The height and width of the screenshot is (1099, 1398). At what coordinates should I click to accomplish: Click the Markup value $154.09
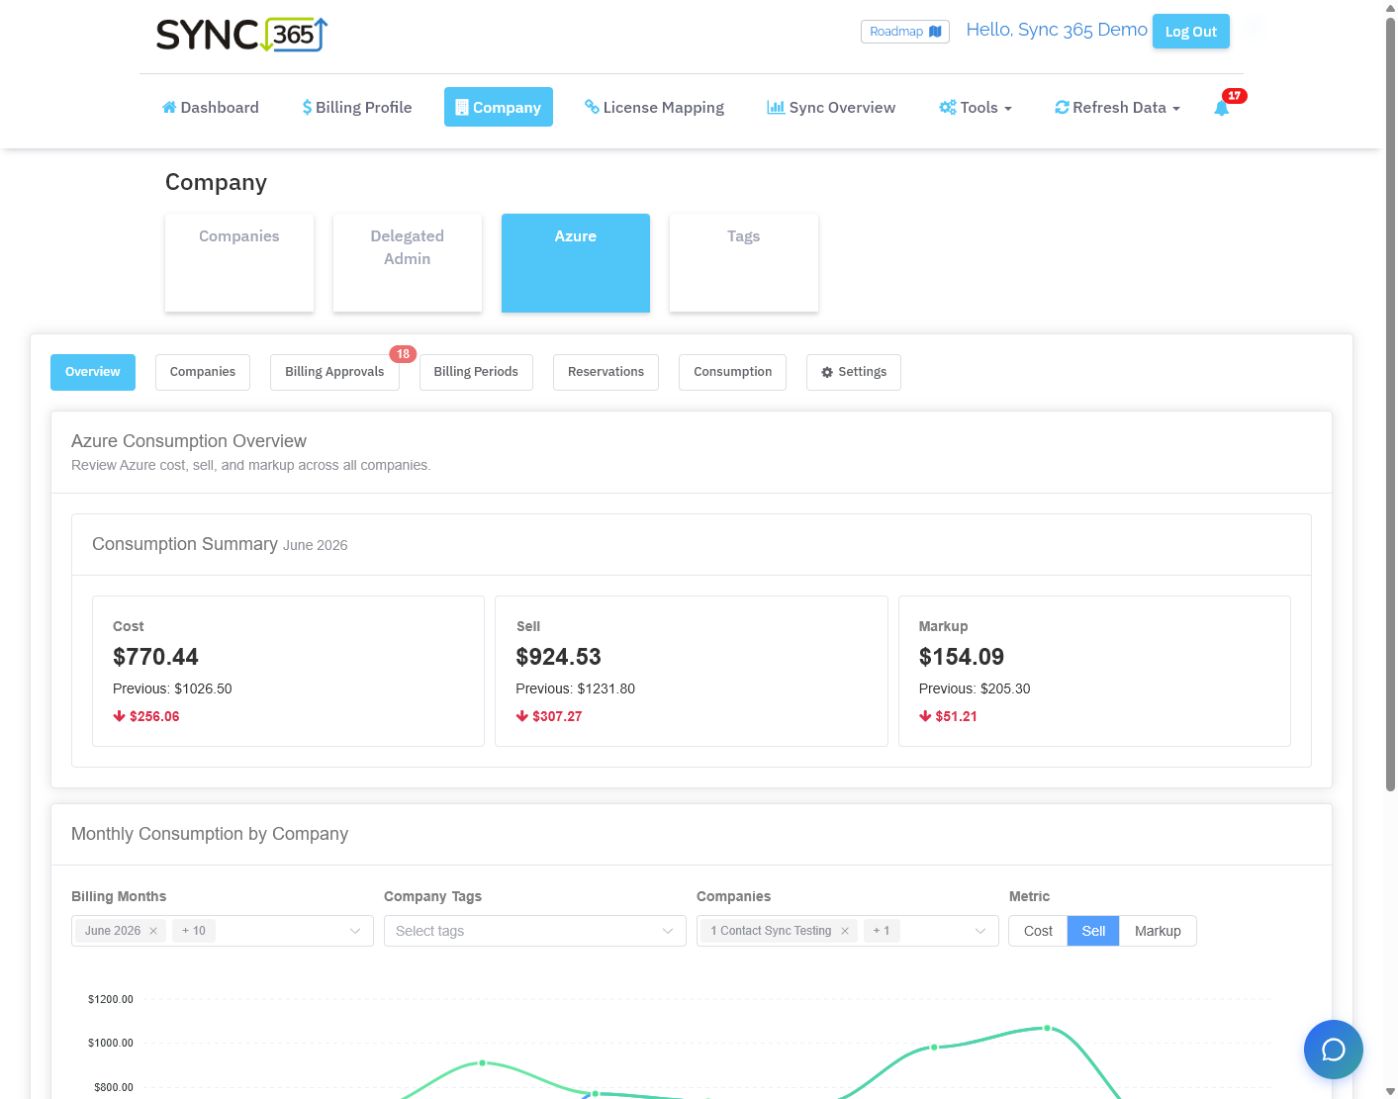961,657
